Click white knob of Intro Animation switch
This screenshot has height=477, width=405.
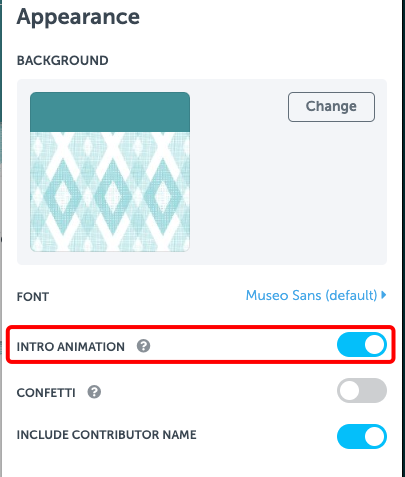(374, 345)
